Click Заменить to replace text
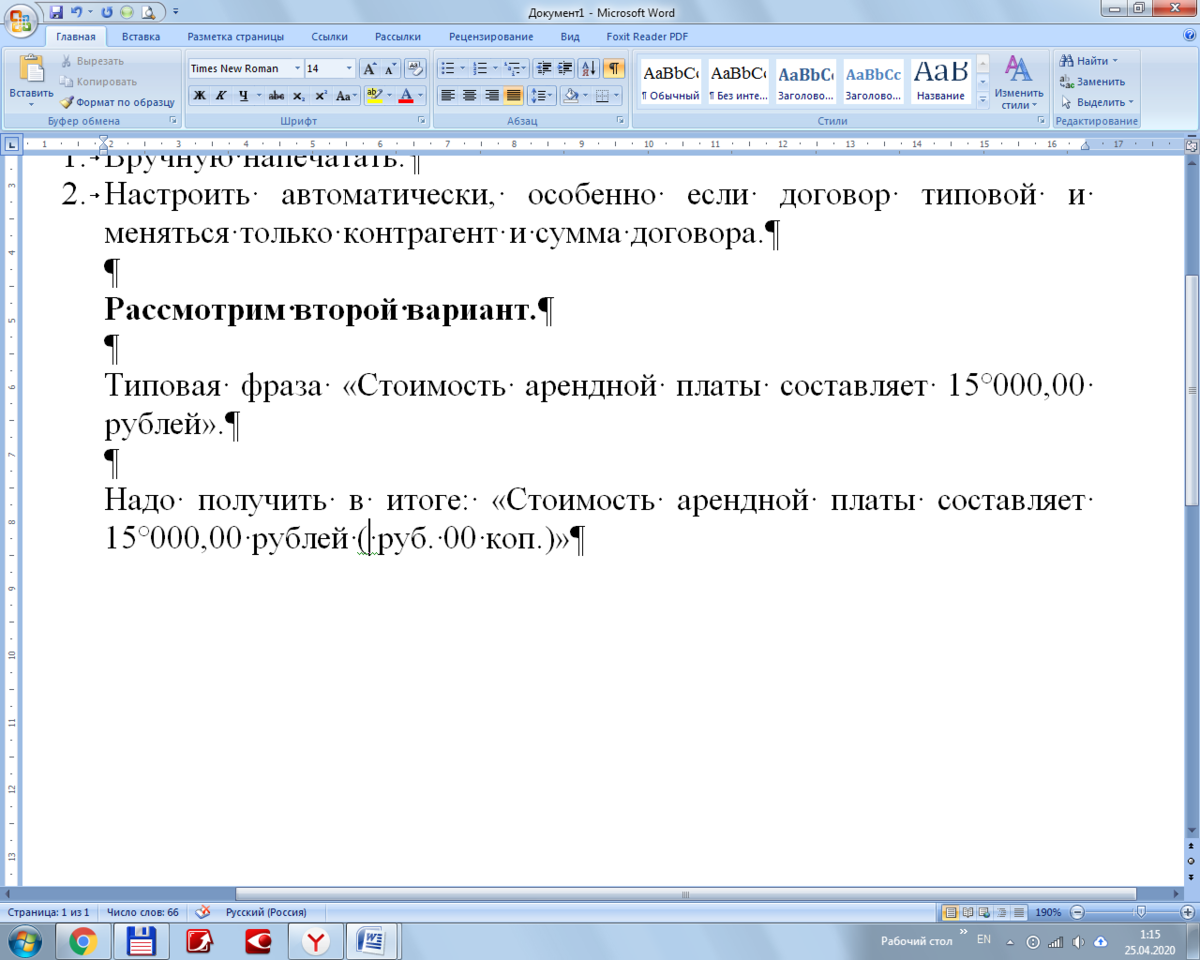The image size is (1200, 960). (1093, 81)
